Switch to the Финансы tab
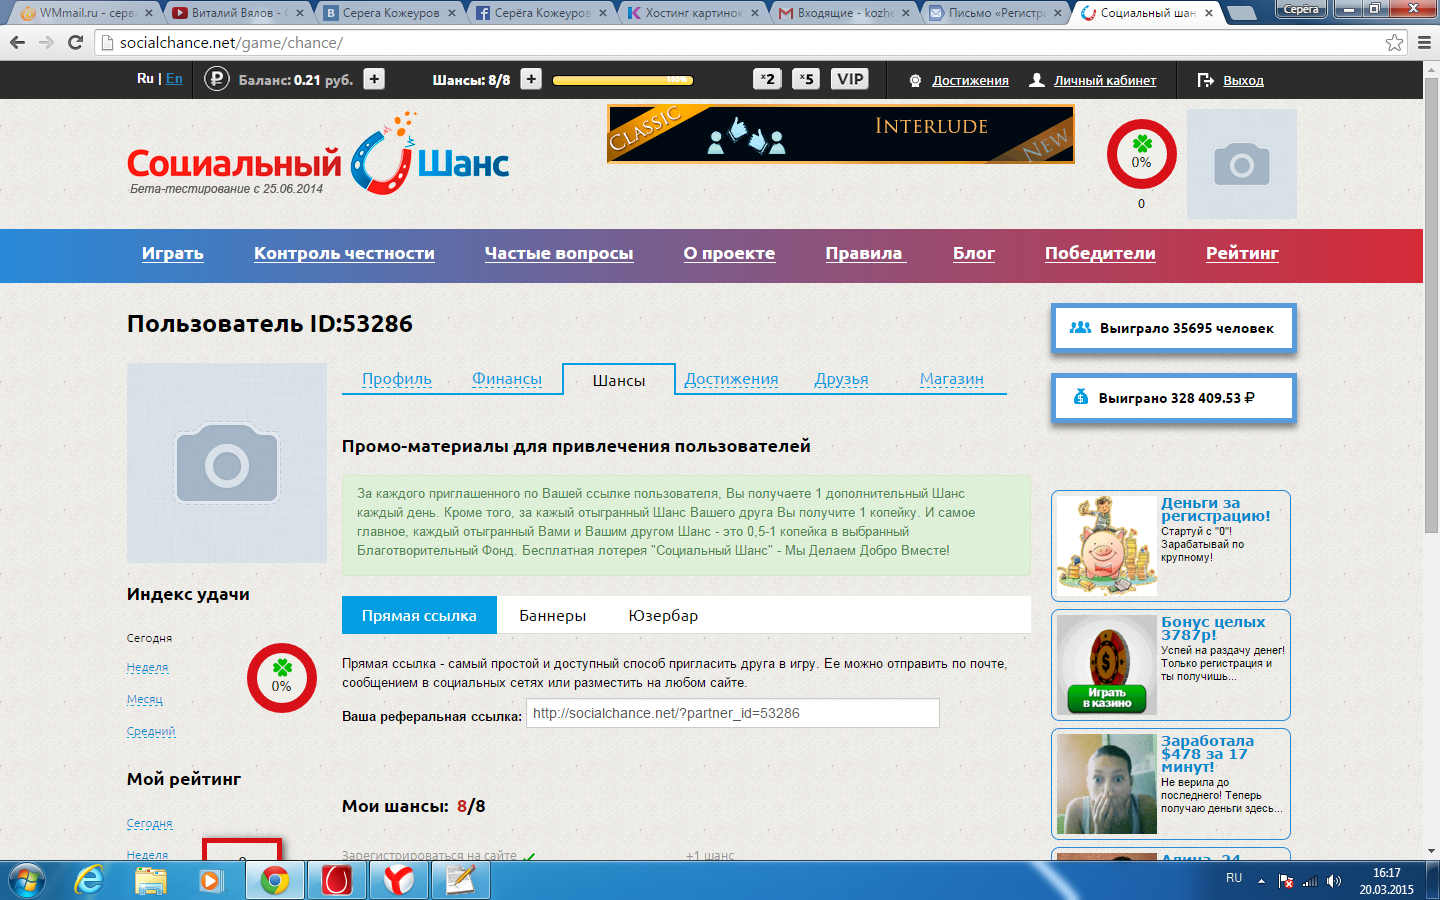Screen dimensions: 1440x900 pos(507,379)
